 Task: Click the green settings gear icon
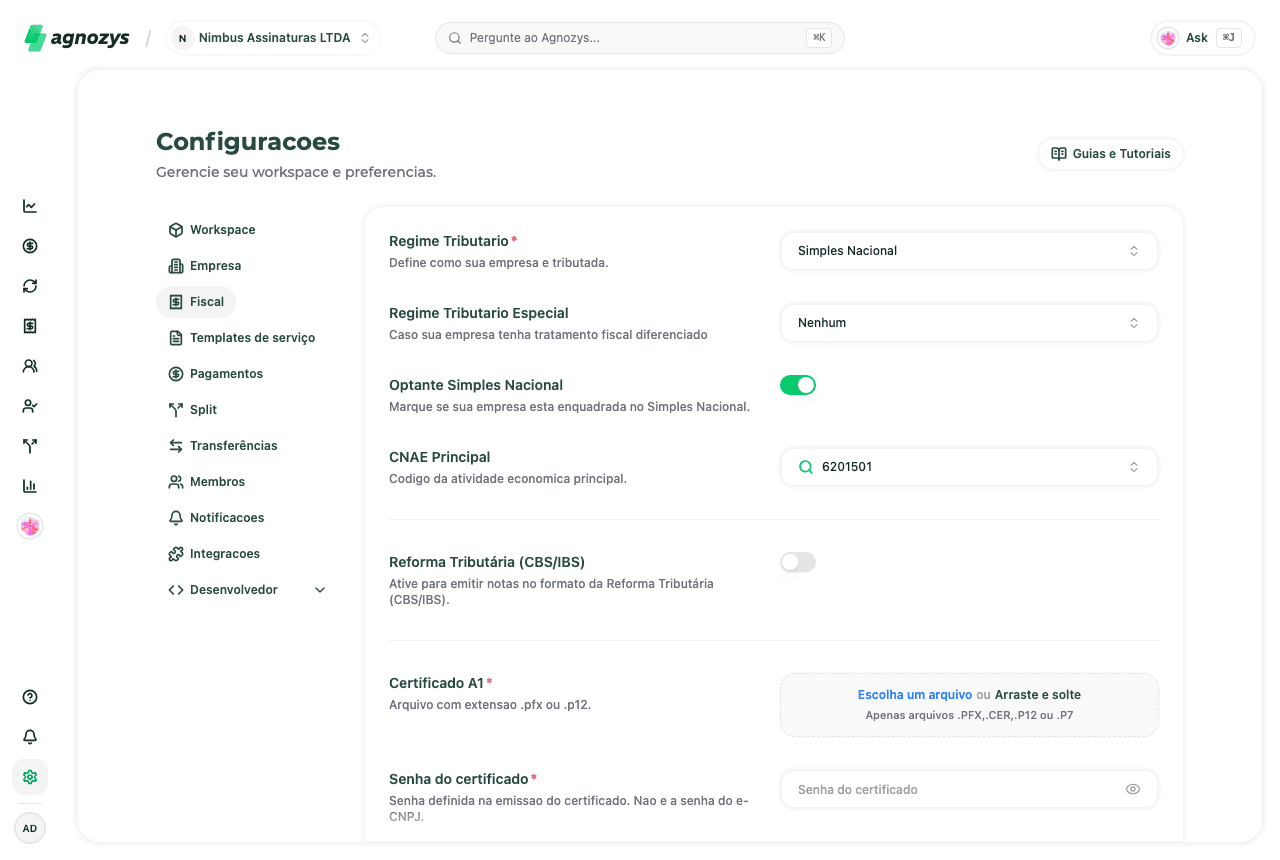point(30,777)
